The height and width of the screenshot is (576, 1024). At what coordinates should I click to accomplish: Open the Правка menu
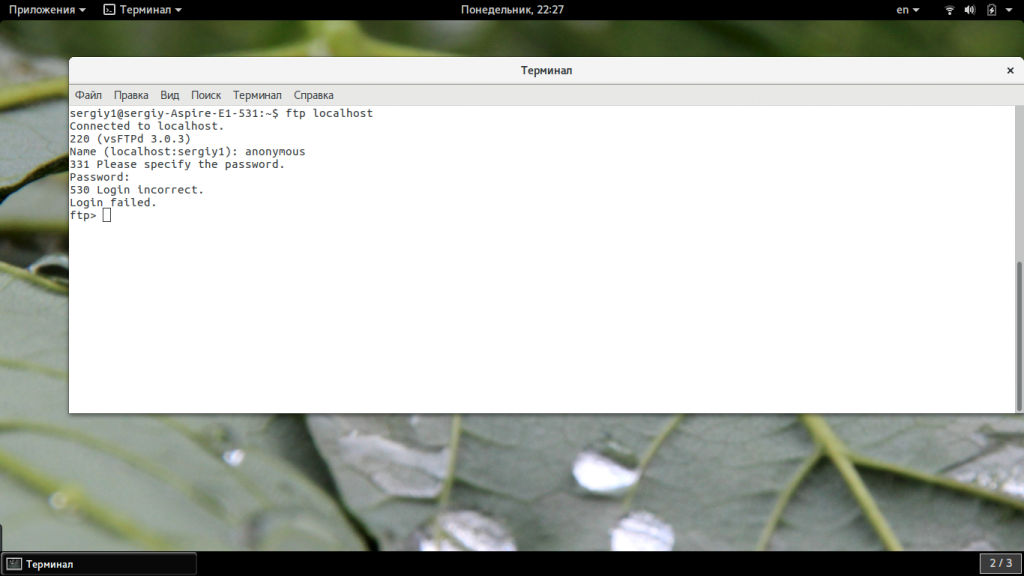click(x=131, y=95)
